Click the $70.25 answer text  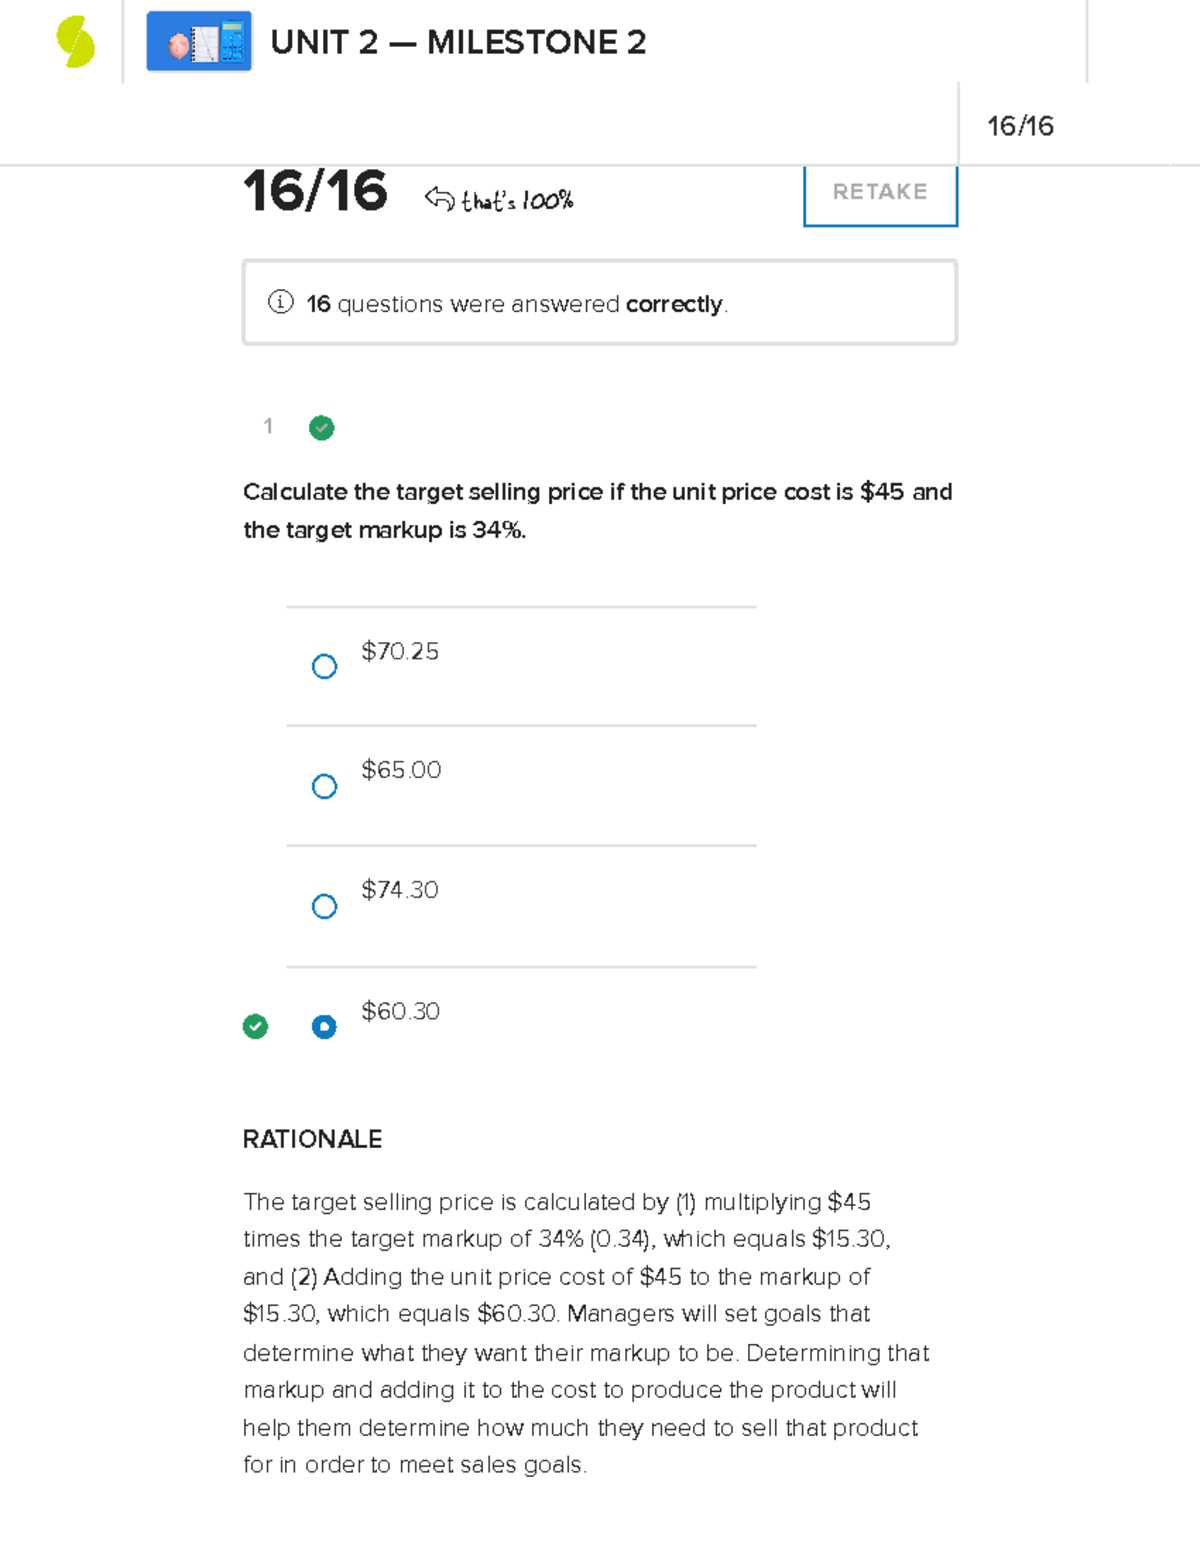pyautogui.click(x=400, y=651)
